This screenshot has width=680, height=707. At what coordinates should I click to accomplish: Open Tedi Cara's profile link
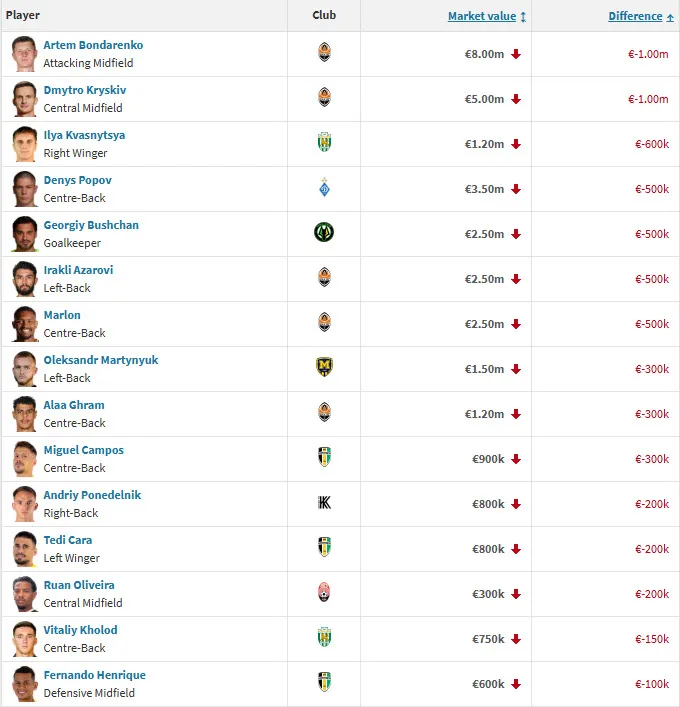click(x=68, y=540)
